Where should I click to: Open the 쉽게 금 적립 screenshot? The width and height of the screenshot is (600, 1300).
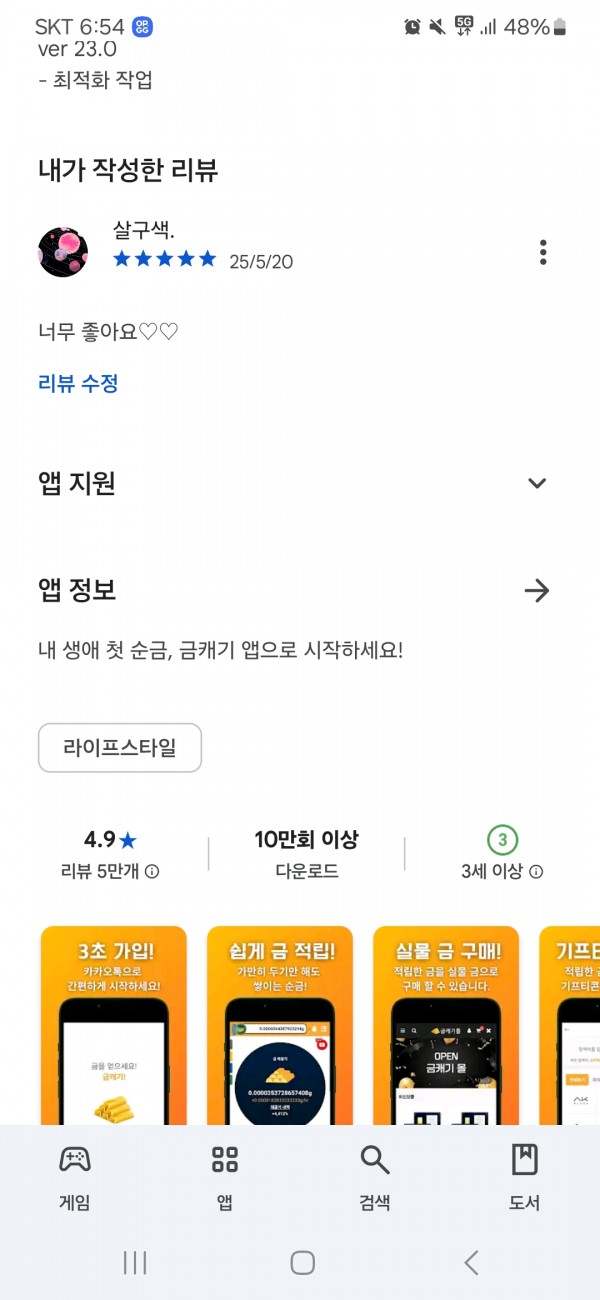point(280,1026)
